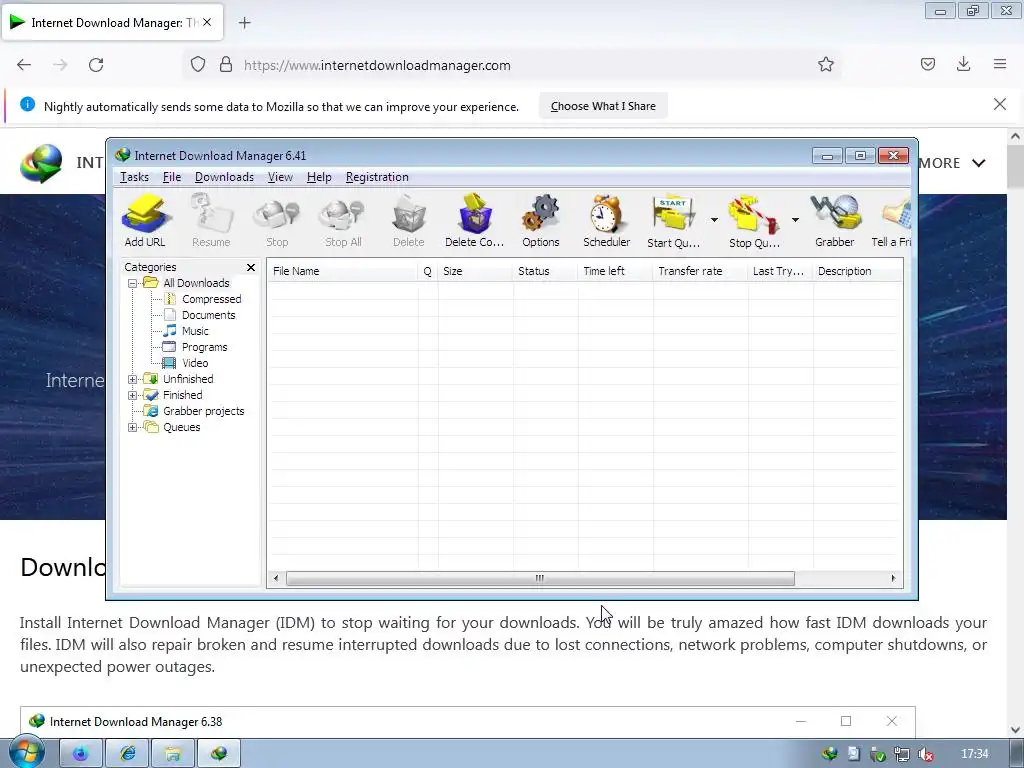Click the Start Queue toolbar icon
Viewport: 1024px width, 768px height.
673,220
